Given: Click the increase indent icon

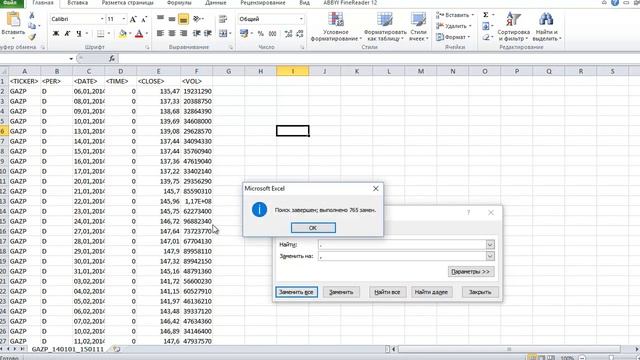Looking at the screenshot, I should (x=208, y=33).
